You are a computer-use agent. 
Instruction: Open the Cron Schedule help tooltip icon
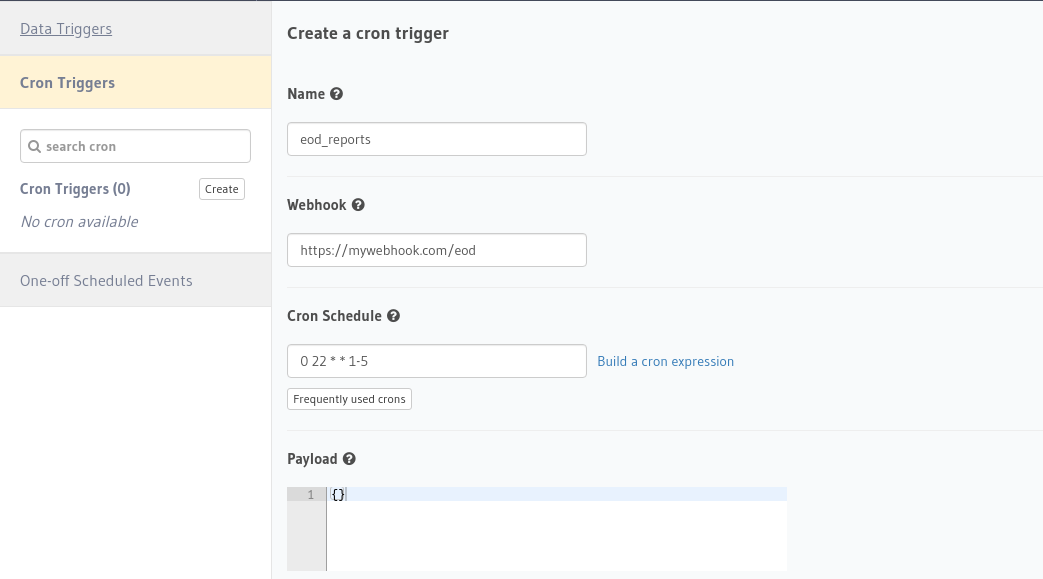pos(393,316)
